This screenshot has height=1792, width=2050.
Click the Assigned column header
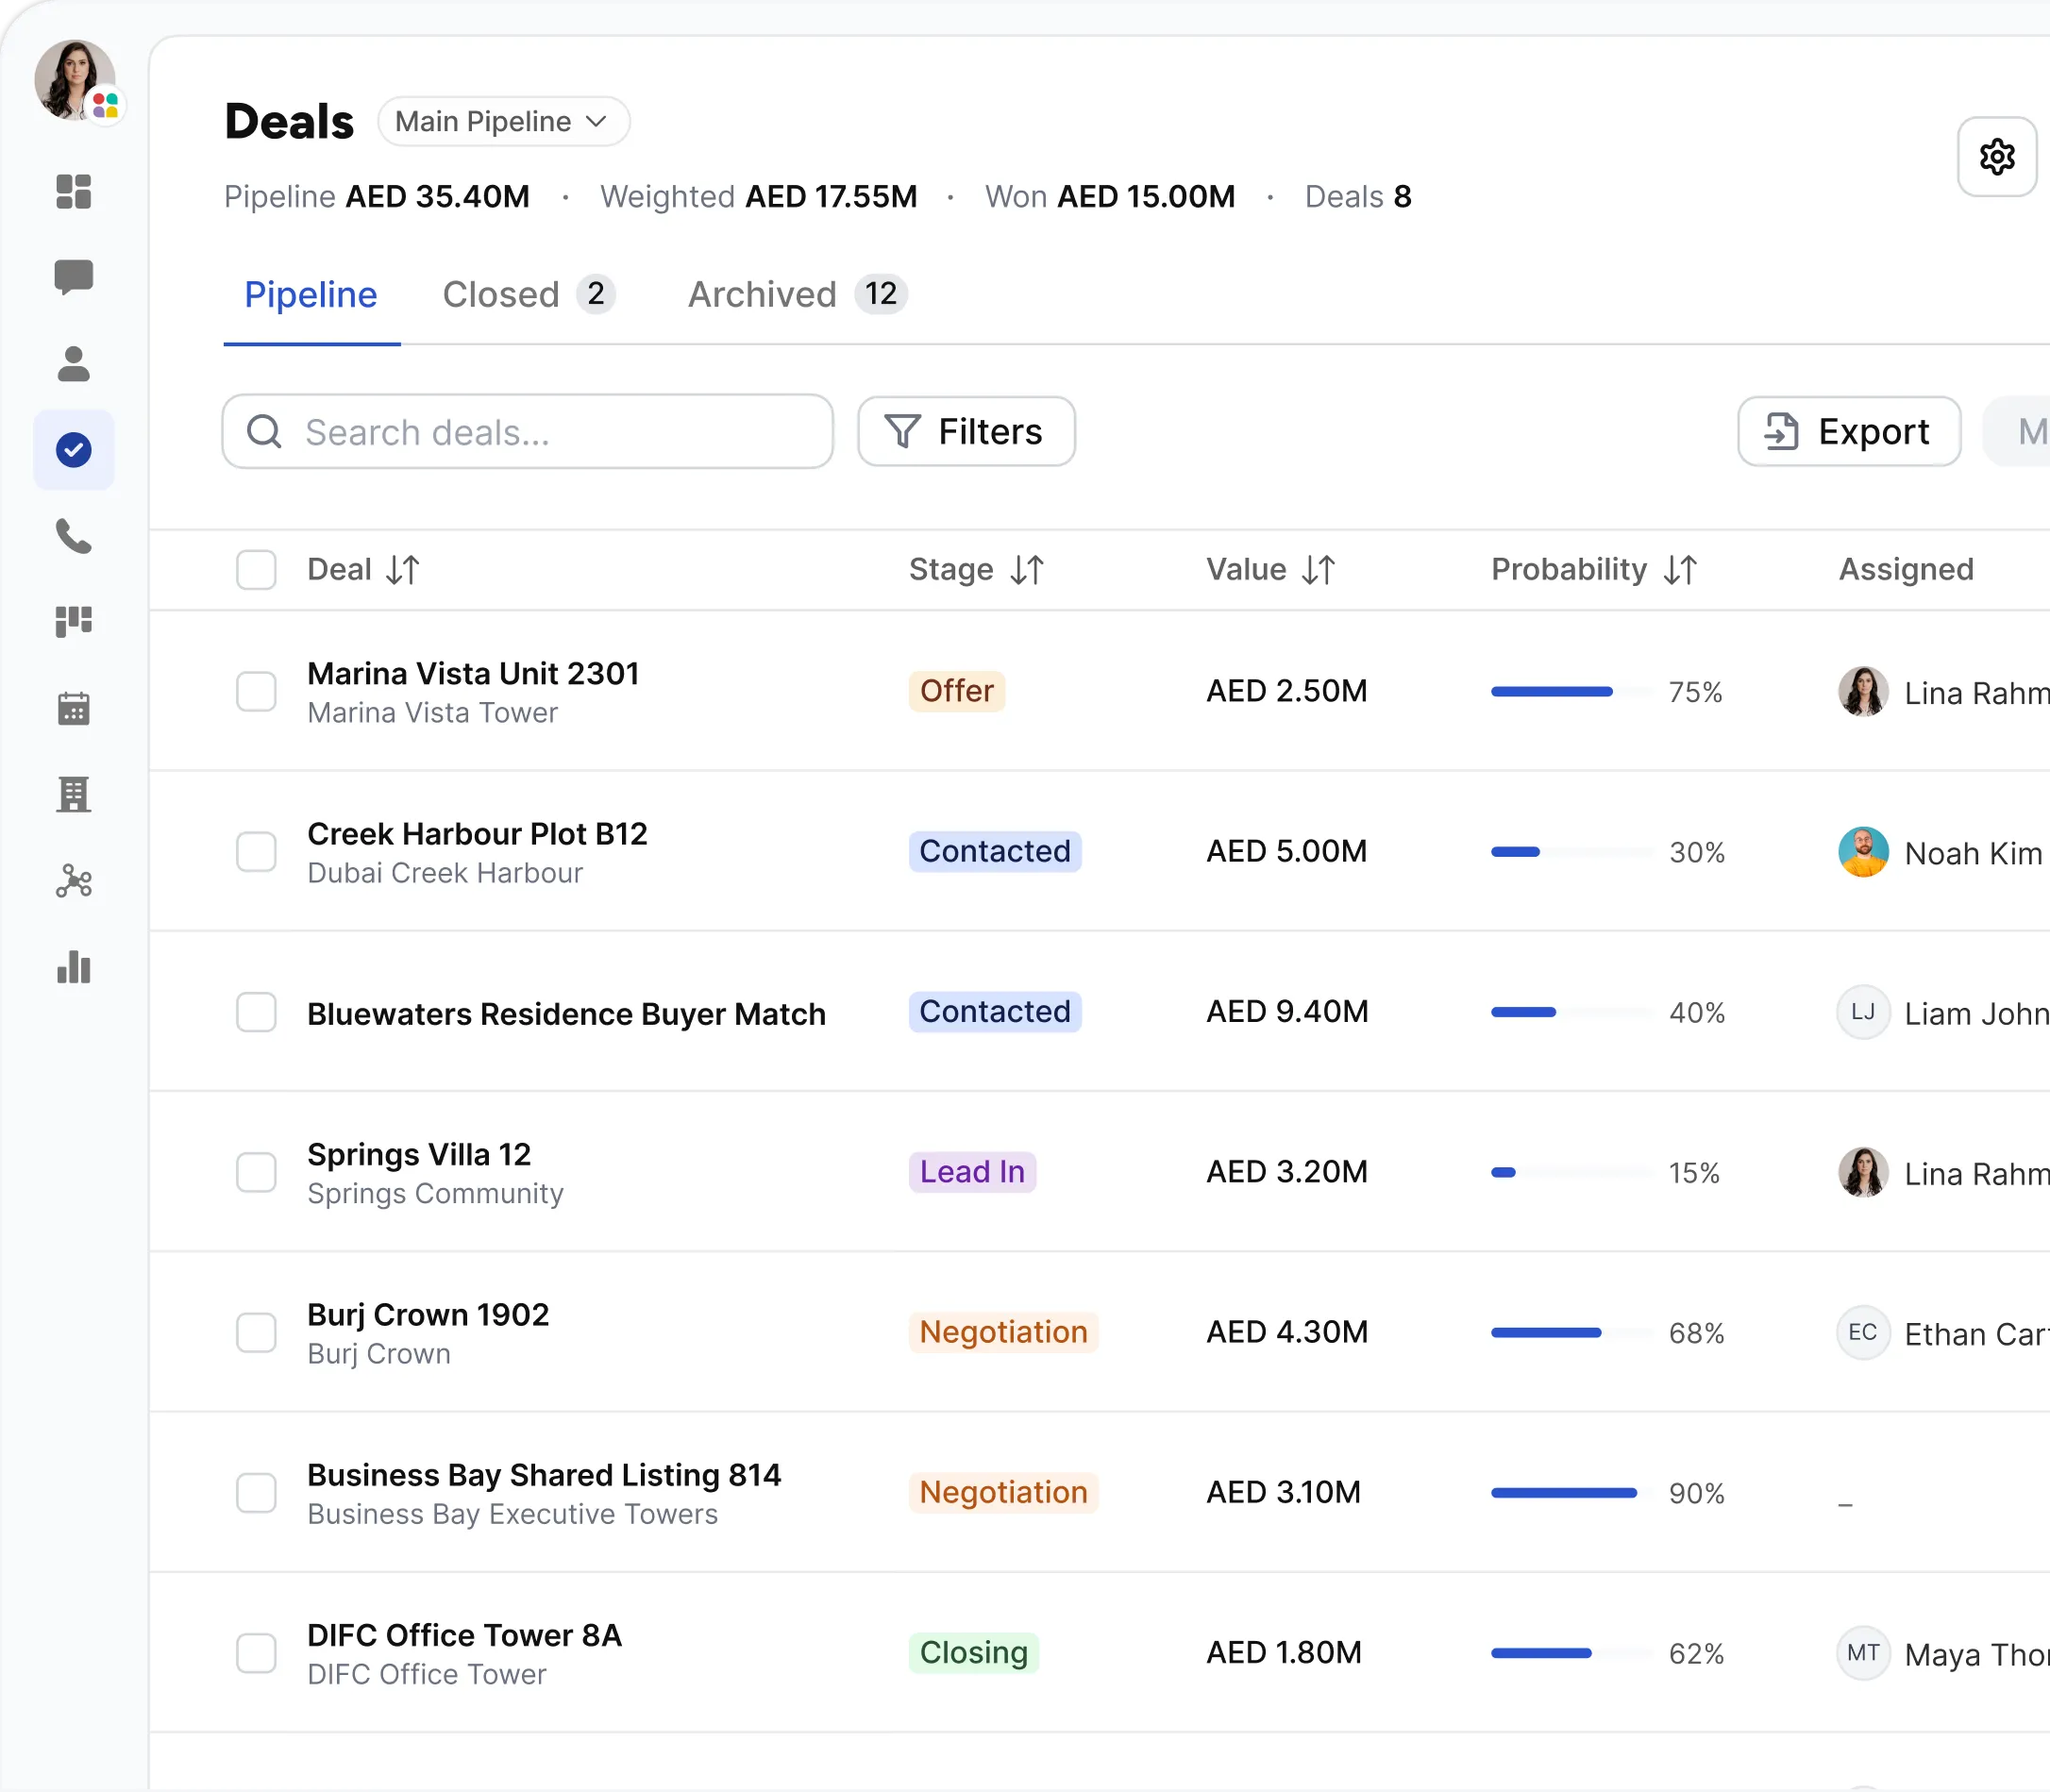[x=1906, y=570]
